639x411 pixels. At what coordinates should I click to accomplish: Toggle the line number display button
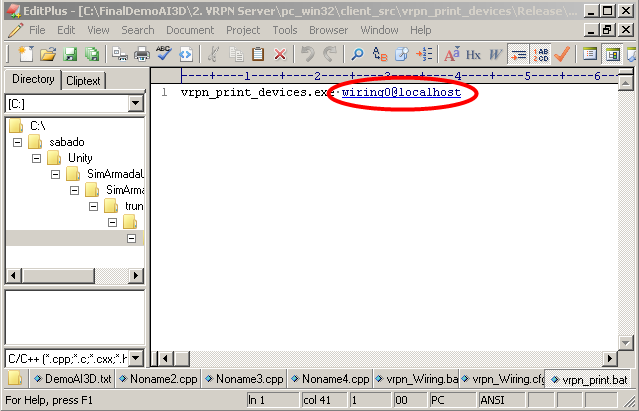click(541, 54)
